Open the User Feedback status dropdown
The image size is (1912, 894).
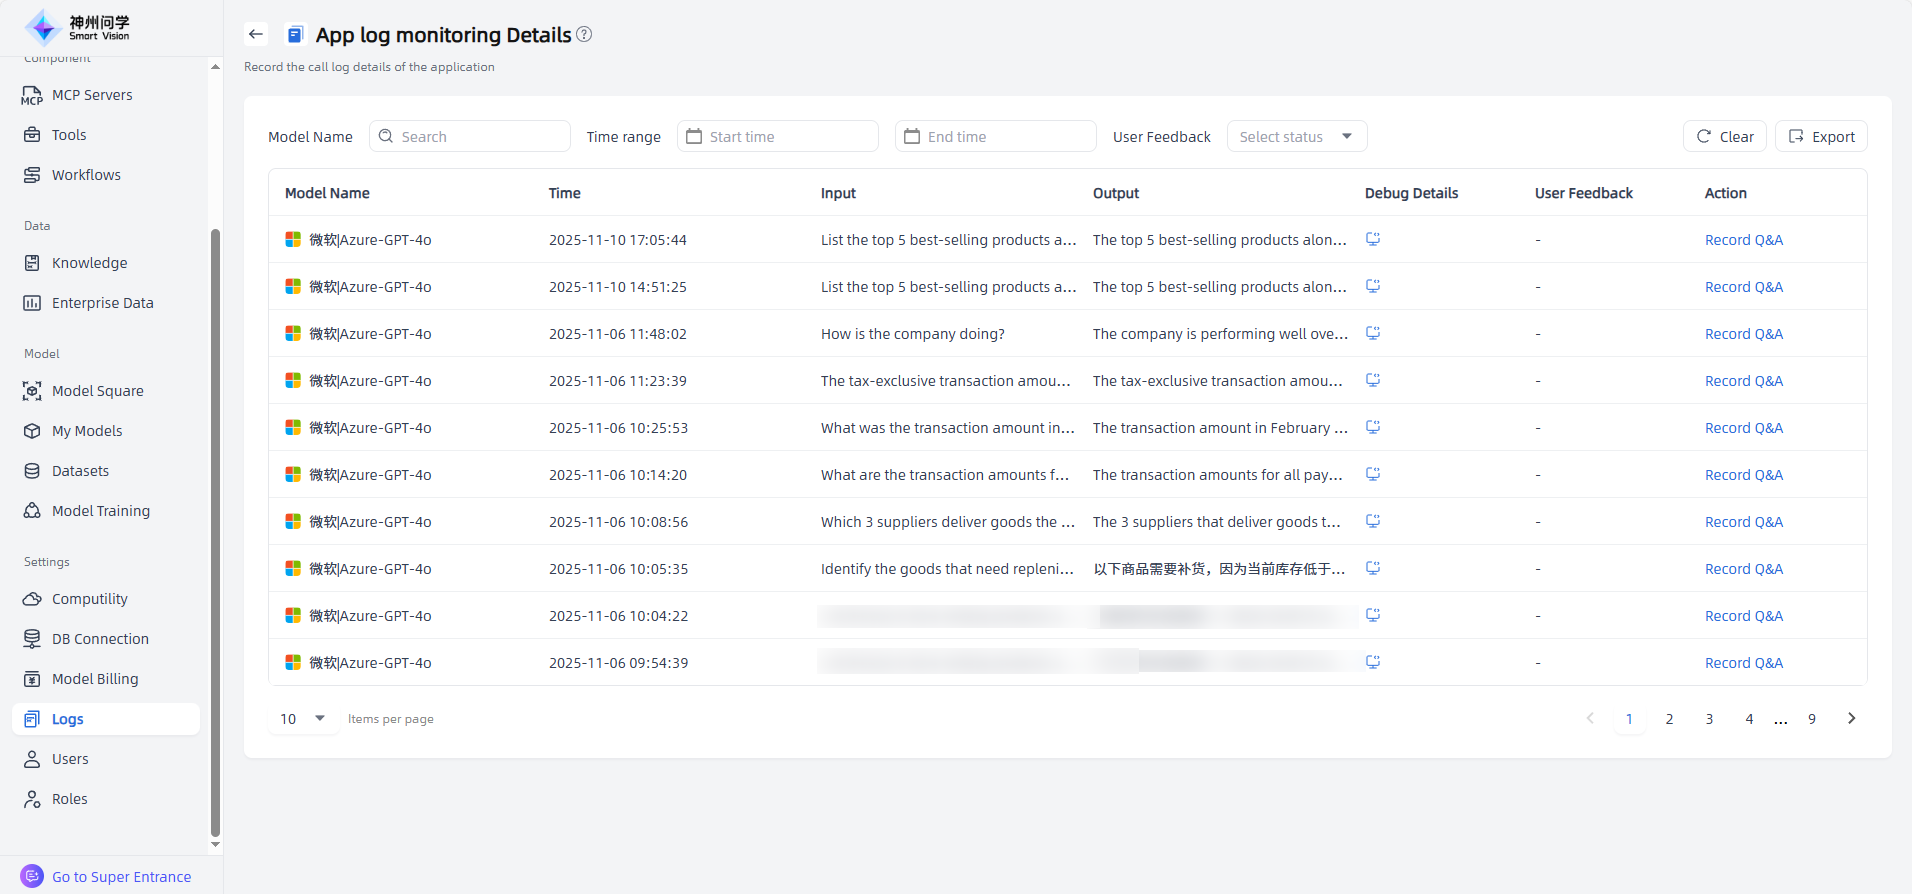(x=1296, y=136)
